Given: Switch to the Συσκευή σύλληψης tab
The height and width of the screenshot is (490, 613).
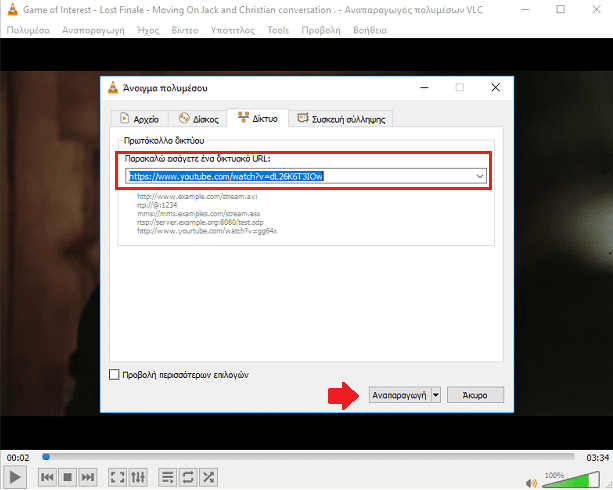Looking at the screenshot, I should (341, 119).
